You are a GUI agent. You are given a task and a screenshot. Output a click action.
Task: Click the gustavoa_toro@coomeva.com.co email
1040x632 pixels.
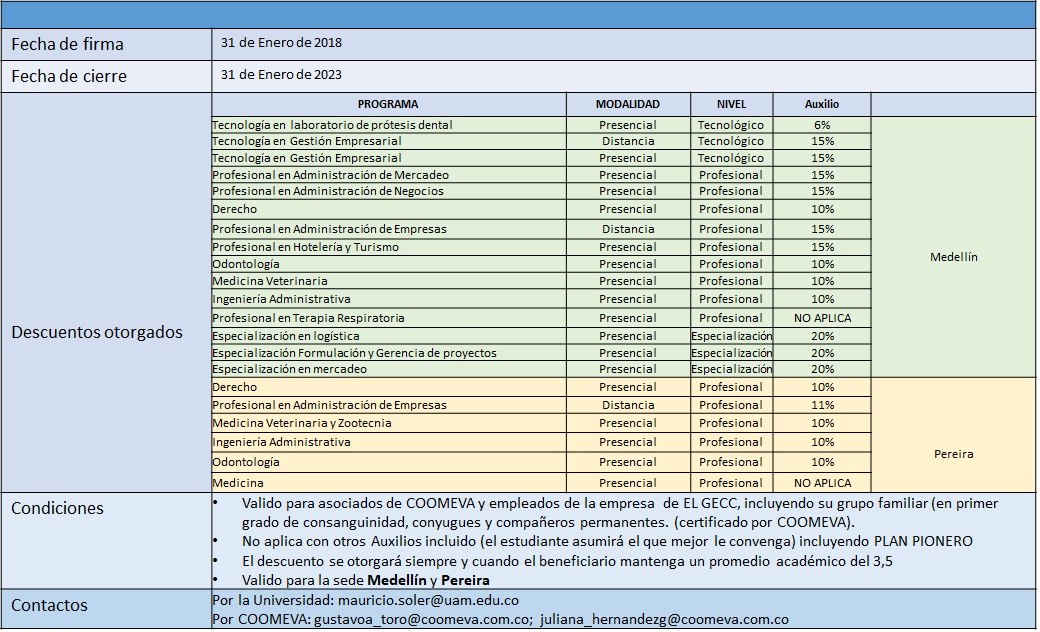click(423, 619)
